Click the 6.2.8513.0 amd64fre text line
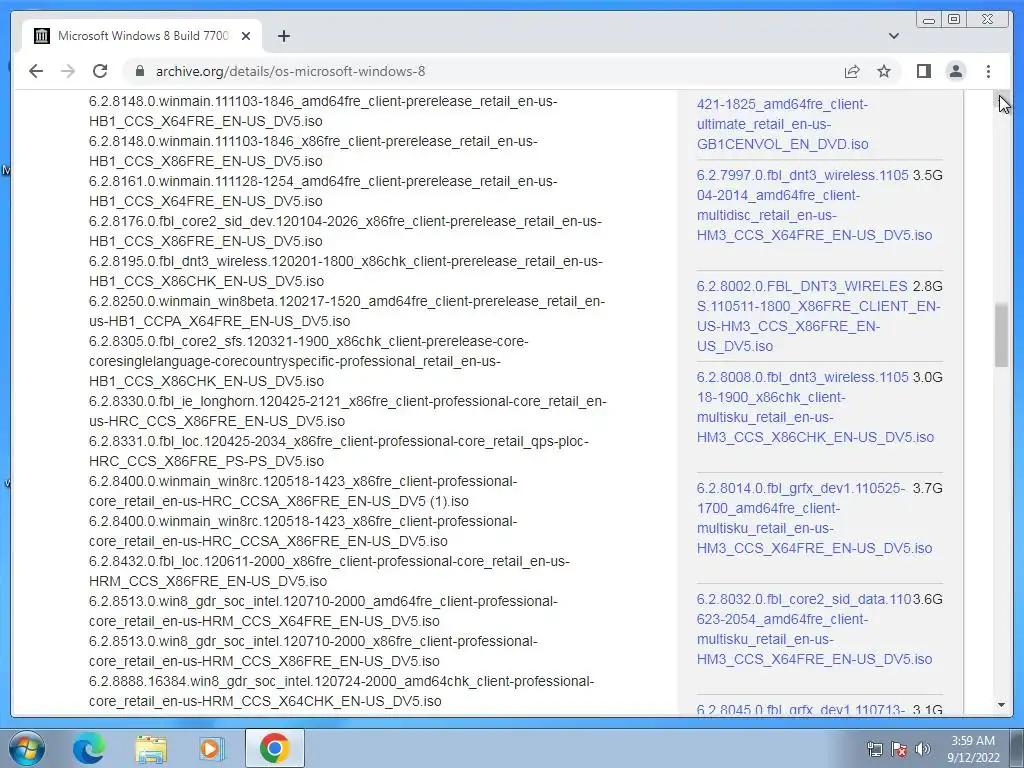Image resolution: width=1024 pixels, height=768 pixels. pos(323,611)
